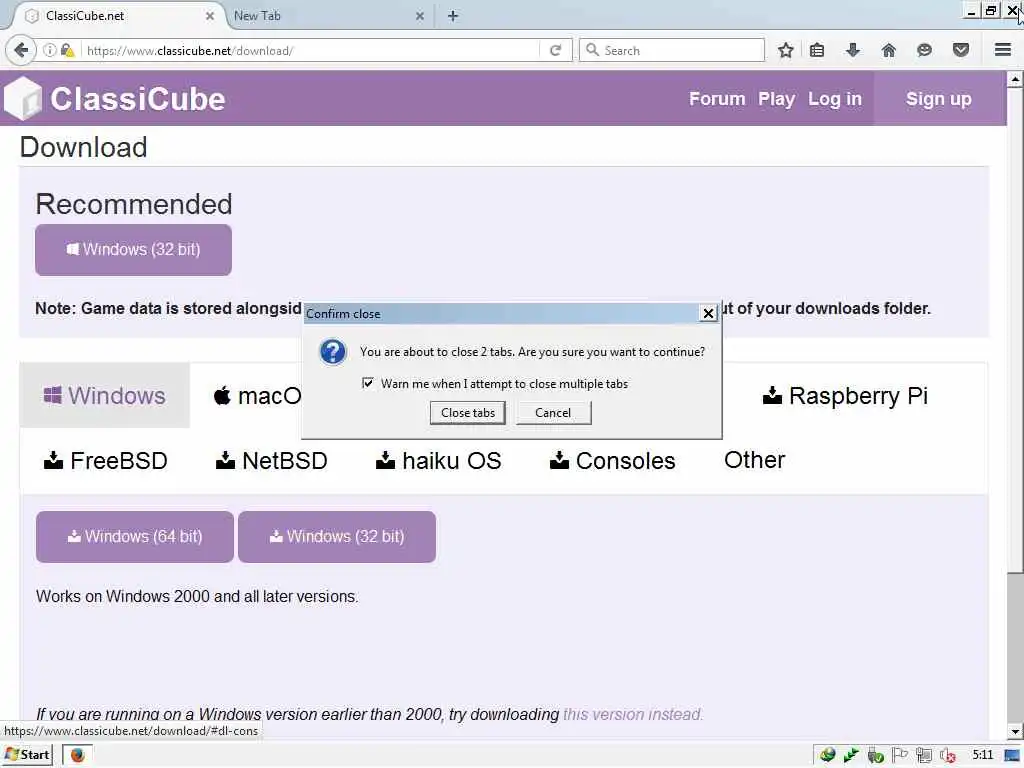Screen dimensions: 1024x768
Task: Click the show desktop icon in the tray
Action: tap(1012, 756)
